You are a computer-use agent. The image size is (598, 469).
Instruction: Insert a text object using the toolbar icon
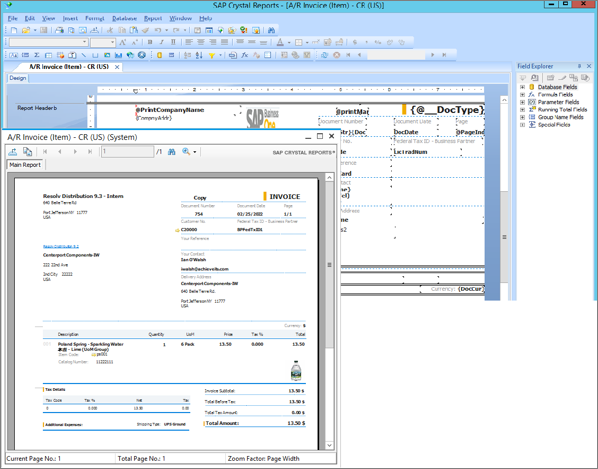coord(13,55)
